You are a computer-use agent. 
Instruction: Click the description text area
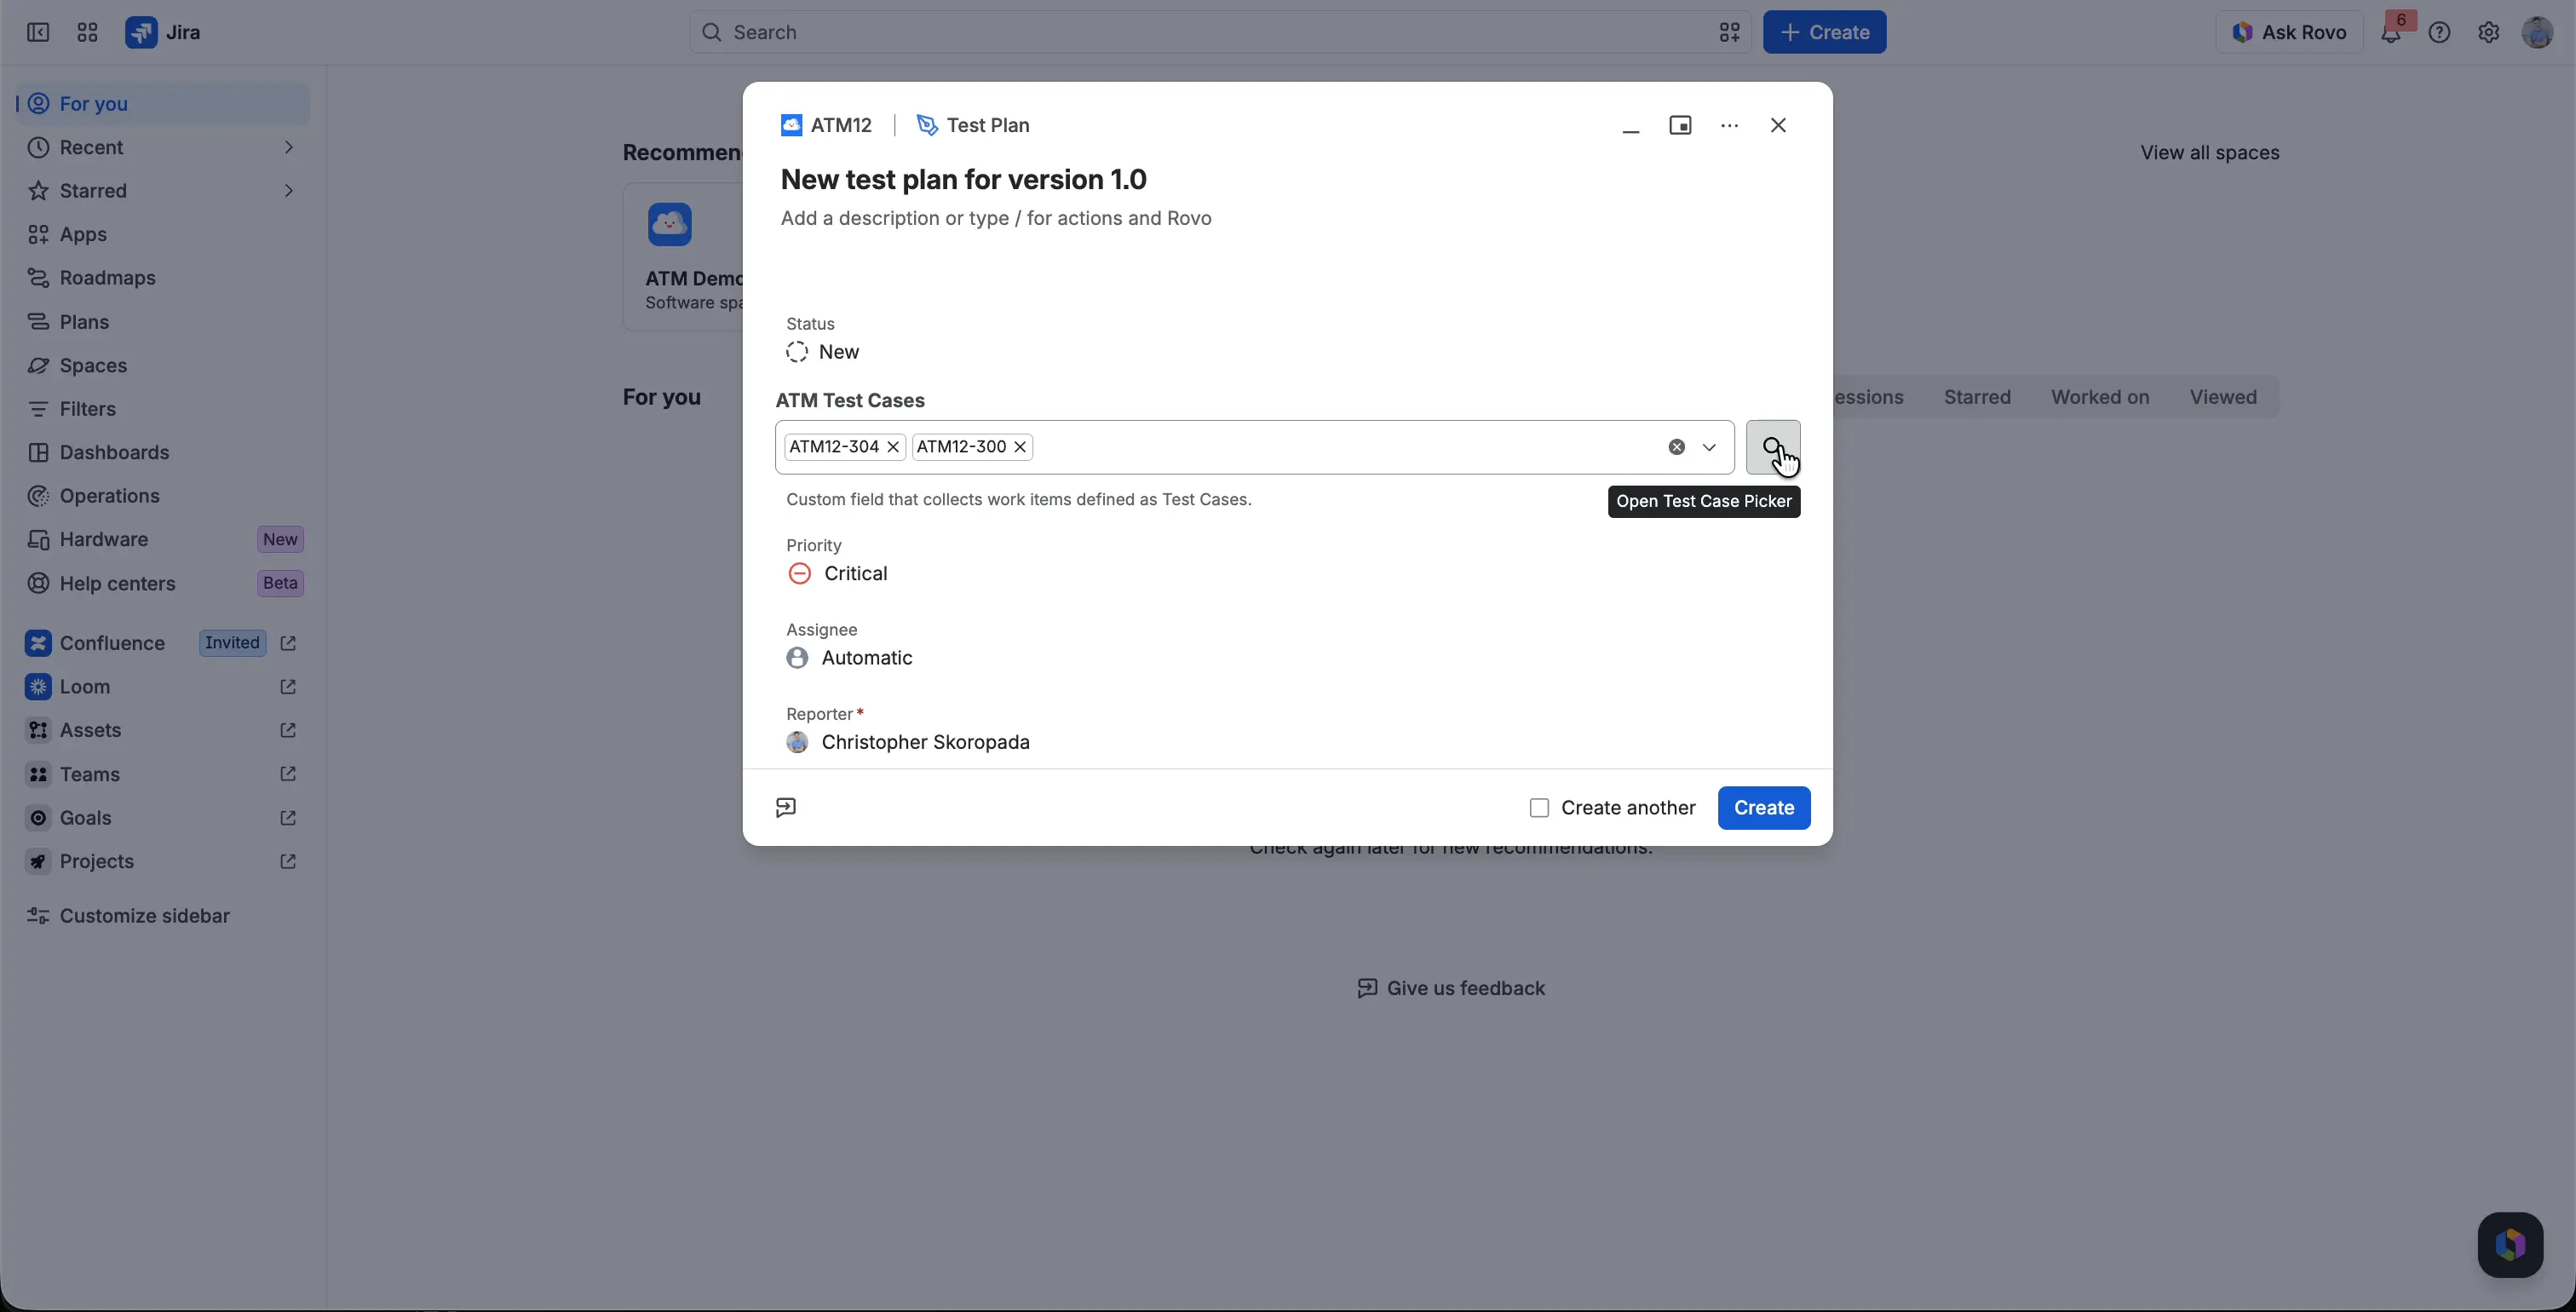[996, 218]
